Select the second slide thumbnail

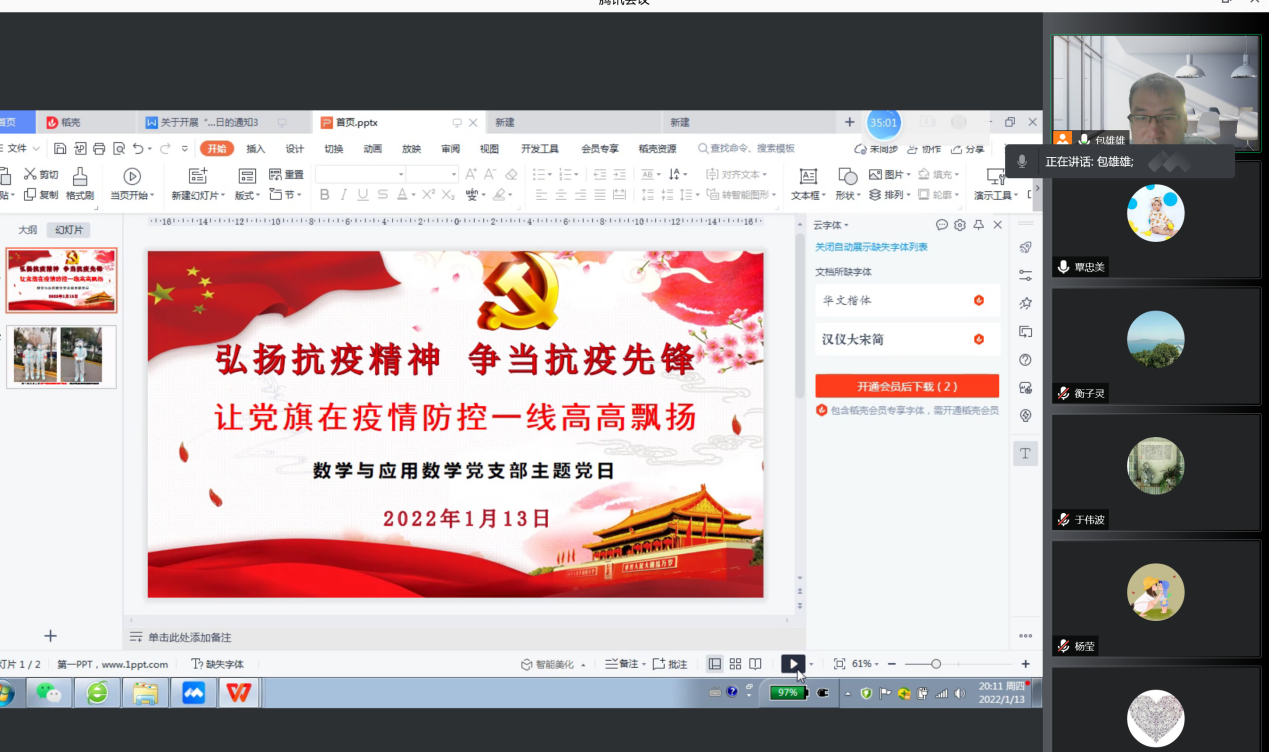62,356
